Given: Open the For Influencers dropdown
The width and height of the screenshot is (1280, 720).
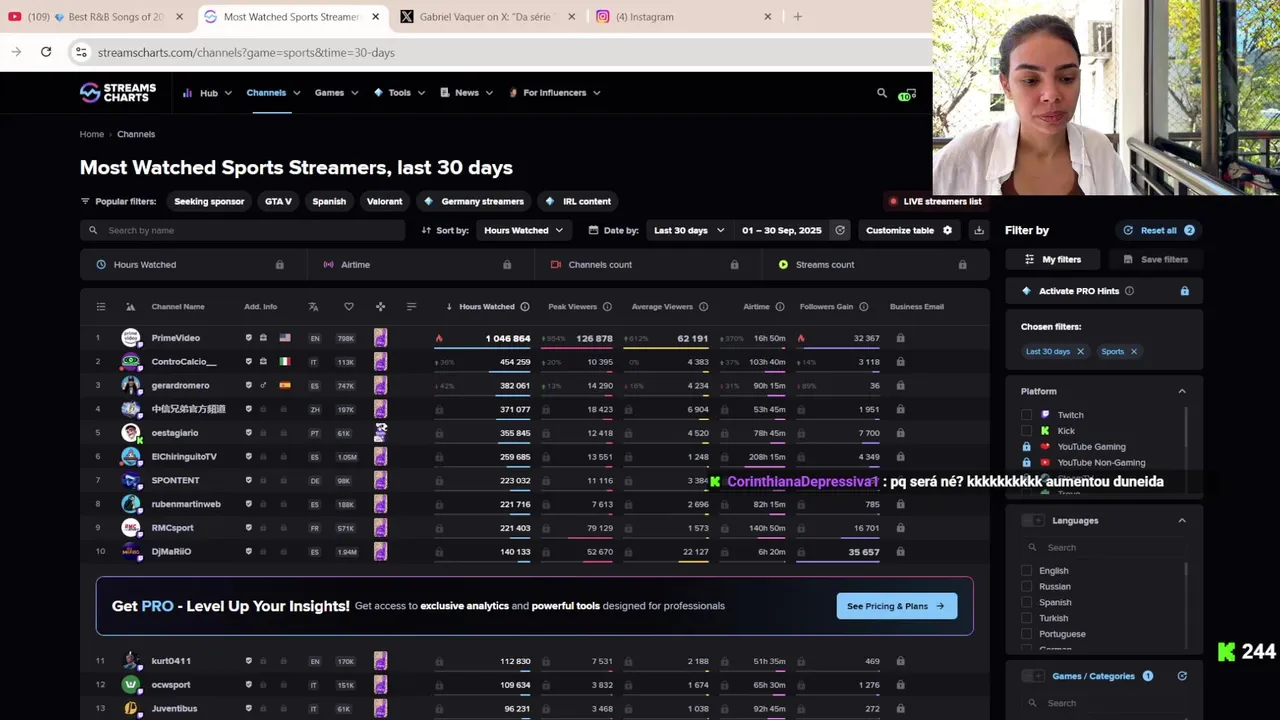Looking at the screenshot, I should click(x=554, y=93).
